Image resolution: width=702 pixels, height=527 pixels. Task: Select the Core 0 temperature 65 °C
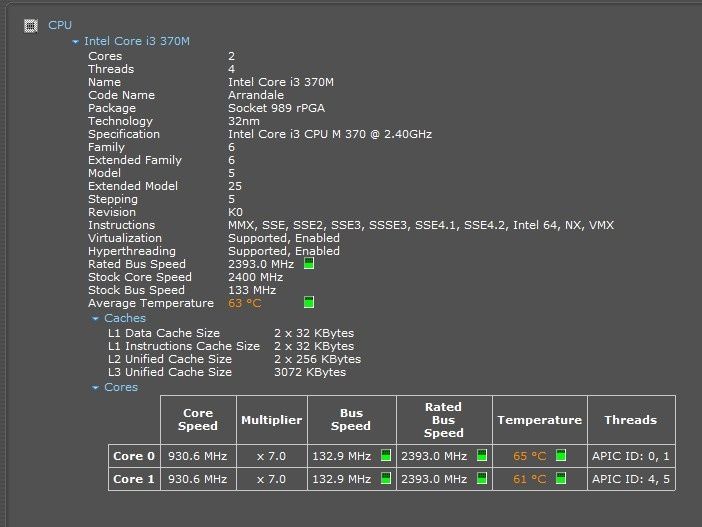(x=530, y=456)
